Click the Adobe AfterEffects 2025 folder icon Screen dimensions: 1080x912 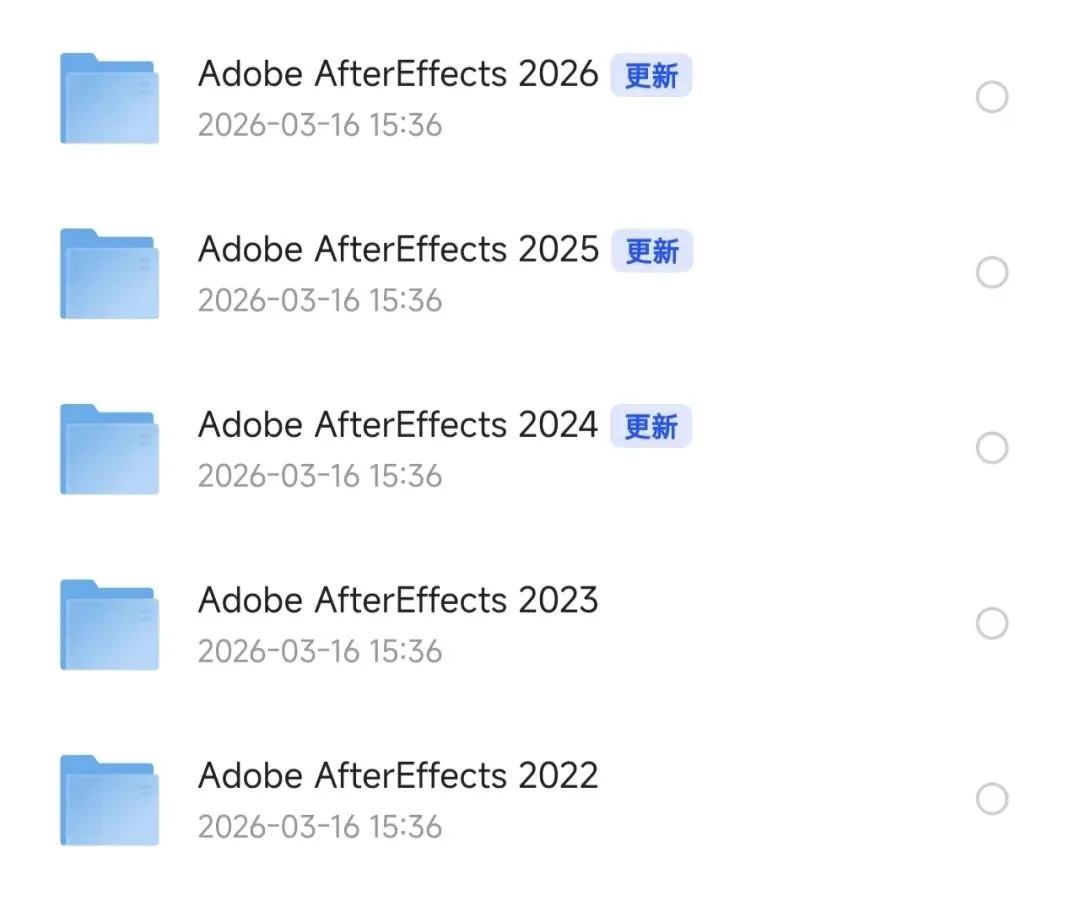coord(109,274)
